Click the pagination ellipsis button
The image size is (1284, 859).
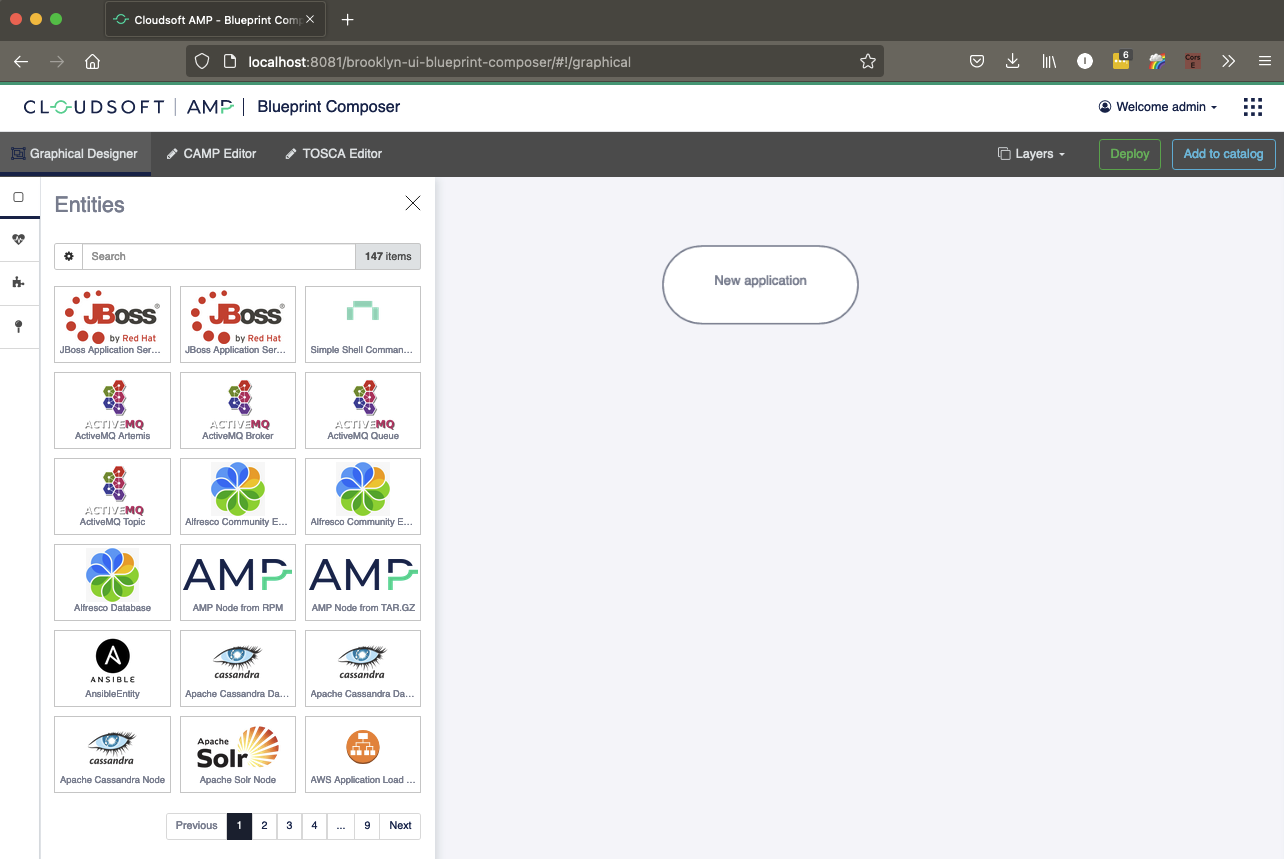coord(341,826)
